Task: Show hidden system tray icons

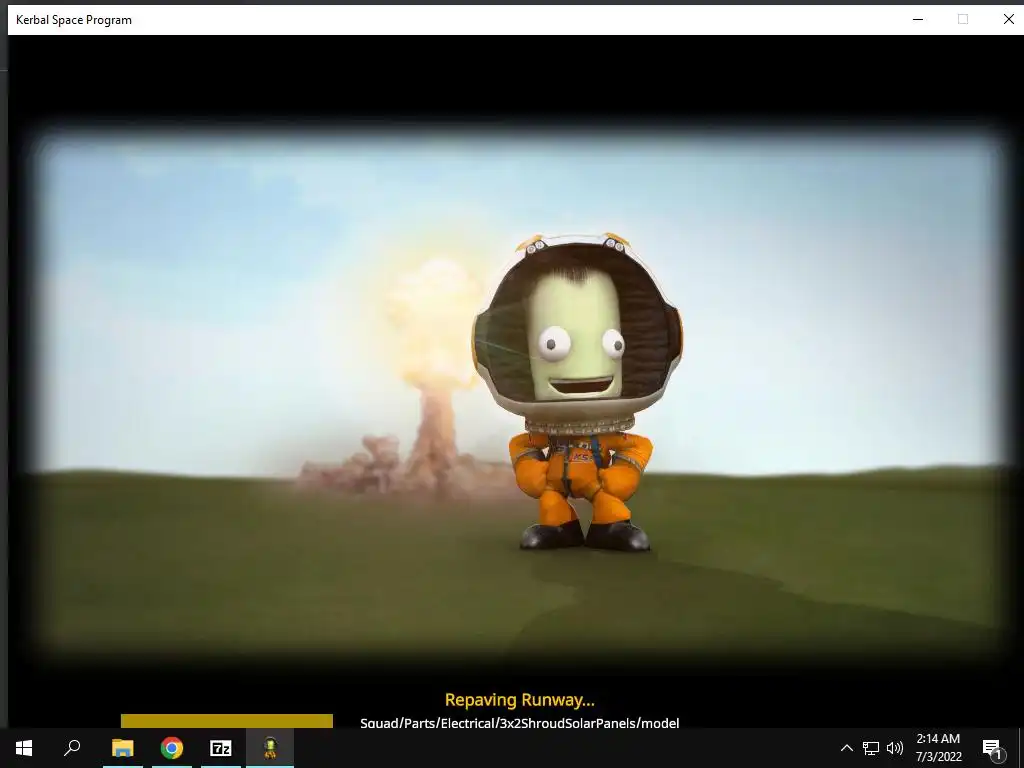Action: (x=846, y=748)
